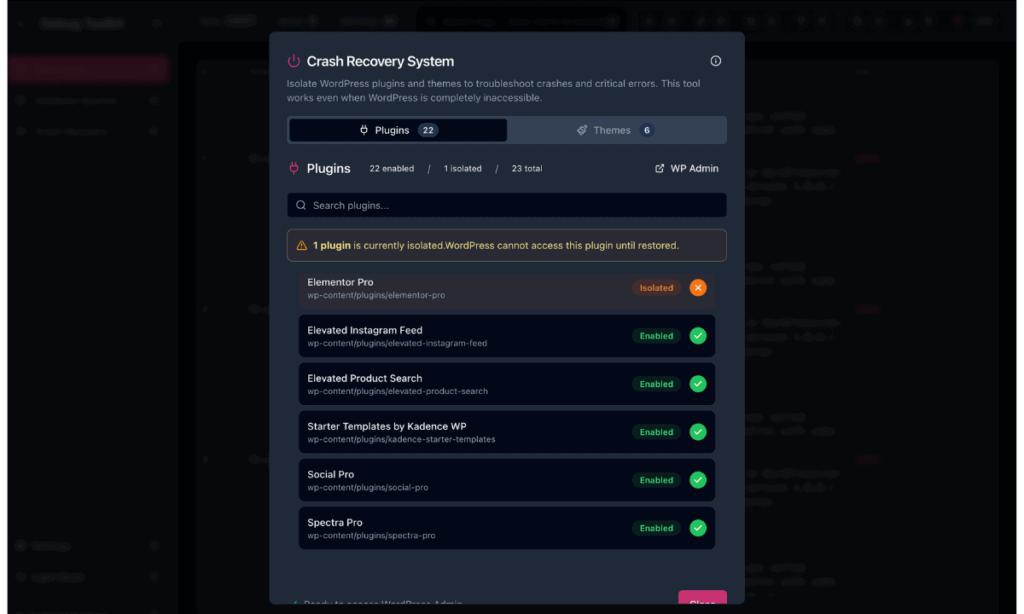Click path wp-content/plugins/elementor-pro
The width and height of the screenshot is (1024, 614).
(376, 295)
